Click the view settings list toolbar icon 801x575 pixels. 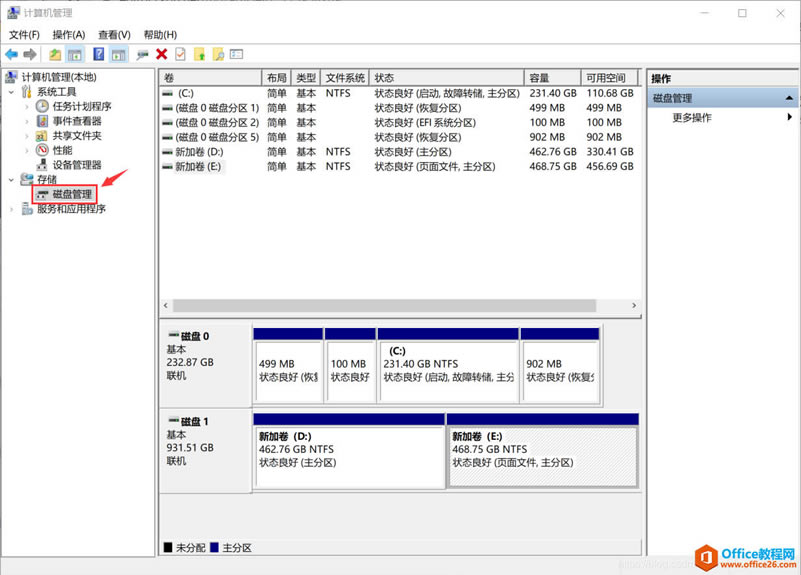[237, 54]
